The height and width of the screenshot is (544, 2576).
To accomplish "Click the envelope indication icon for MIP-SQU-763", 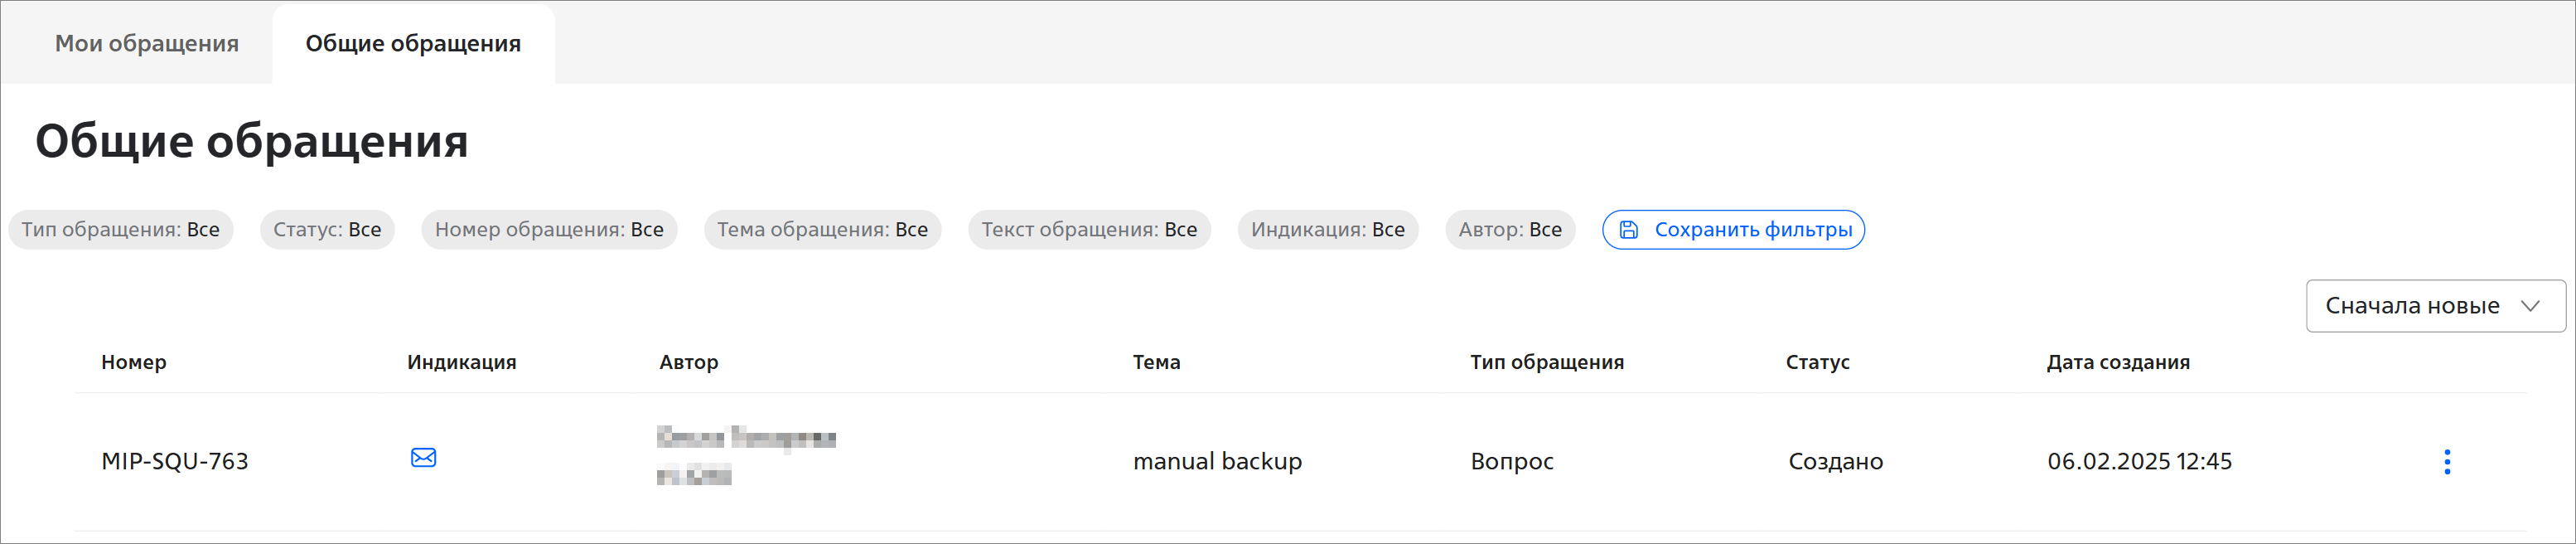I will tap(423, 458).
